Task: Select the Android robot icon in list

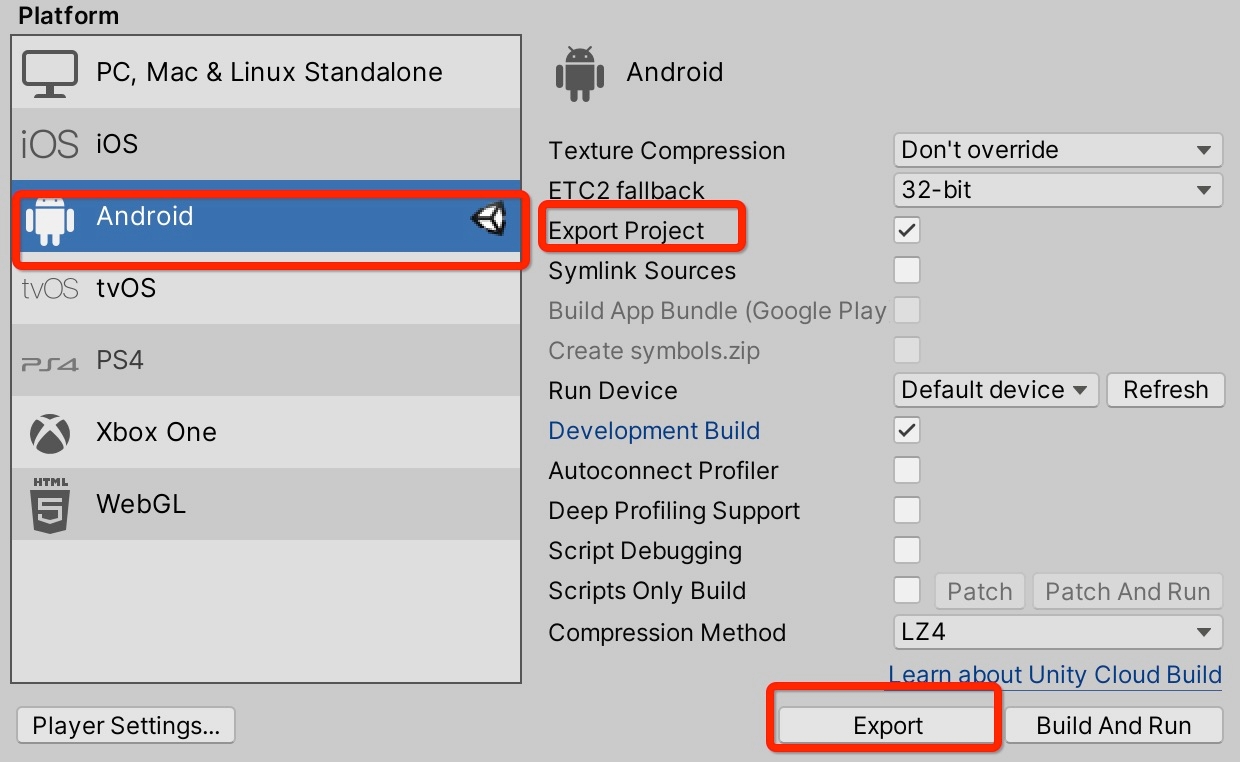Action: (50, 219)
